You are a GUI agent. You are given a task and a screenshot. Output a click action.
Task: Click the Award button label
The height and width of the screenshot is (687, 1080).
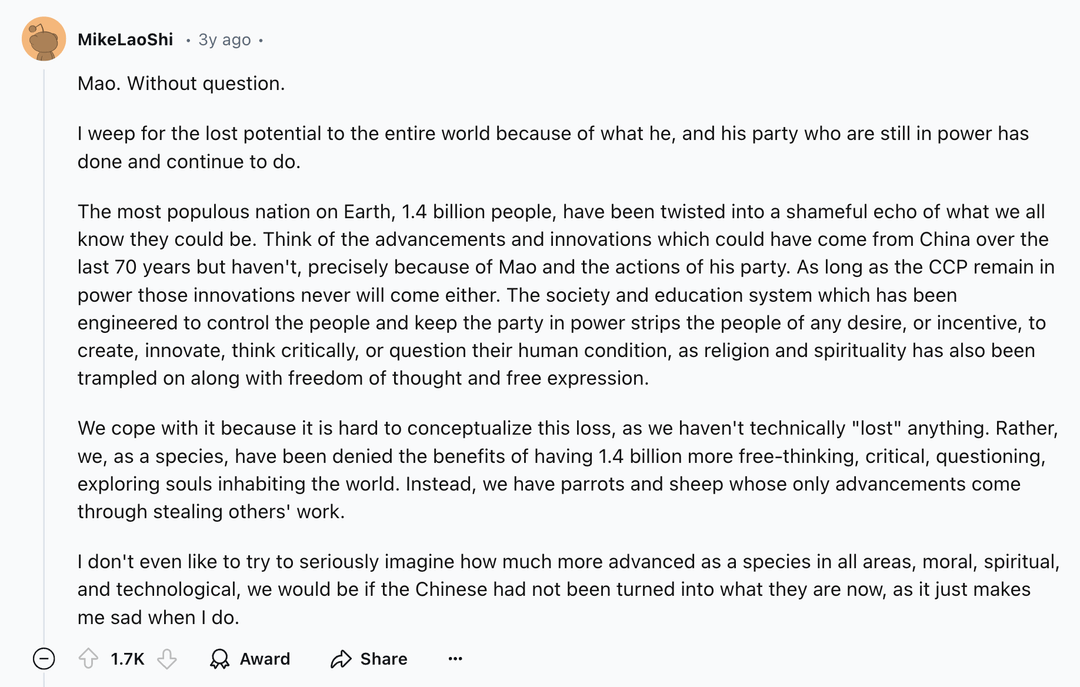[x=264, y=659]
